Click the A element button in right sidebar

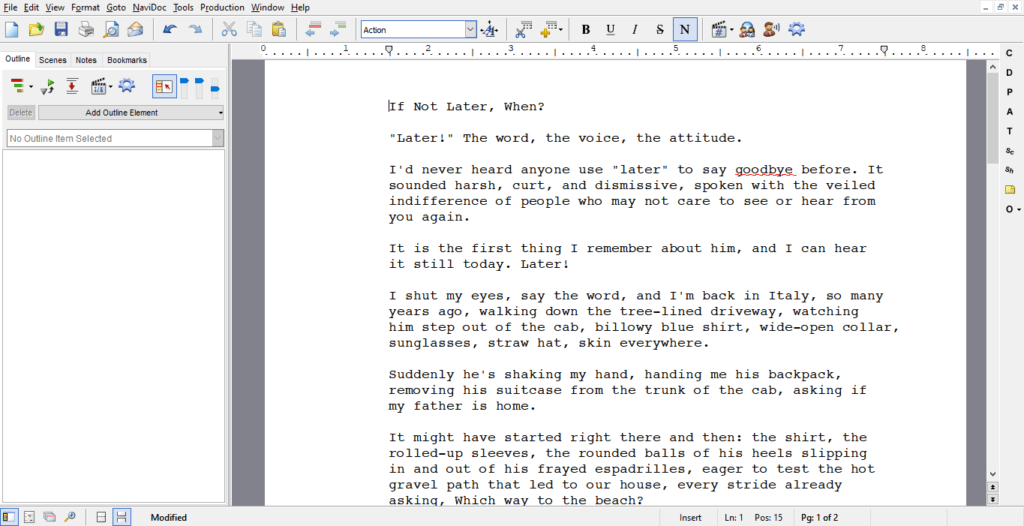1010,112
